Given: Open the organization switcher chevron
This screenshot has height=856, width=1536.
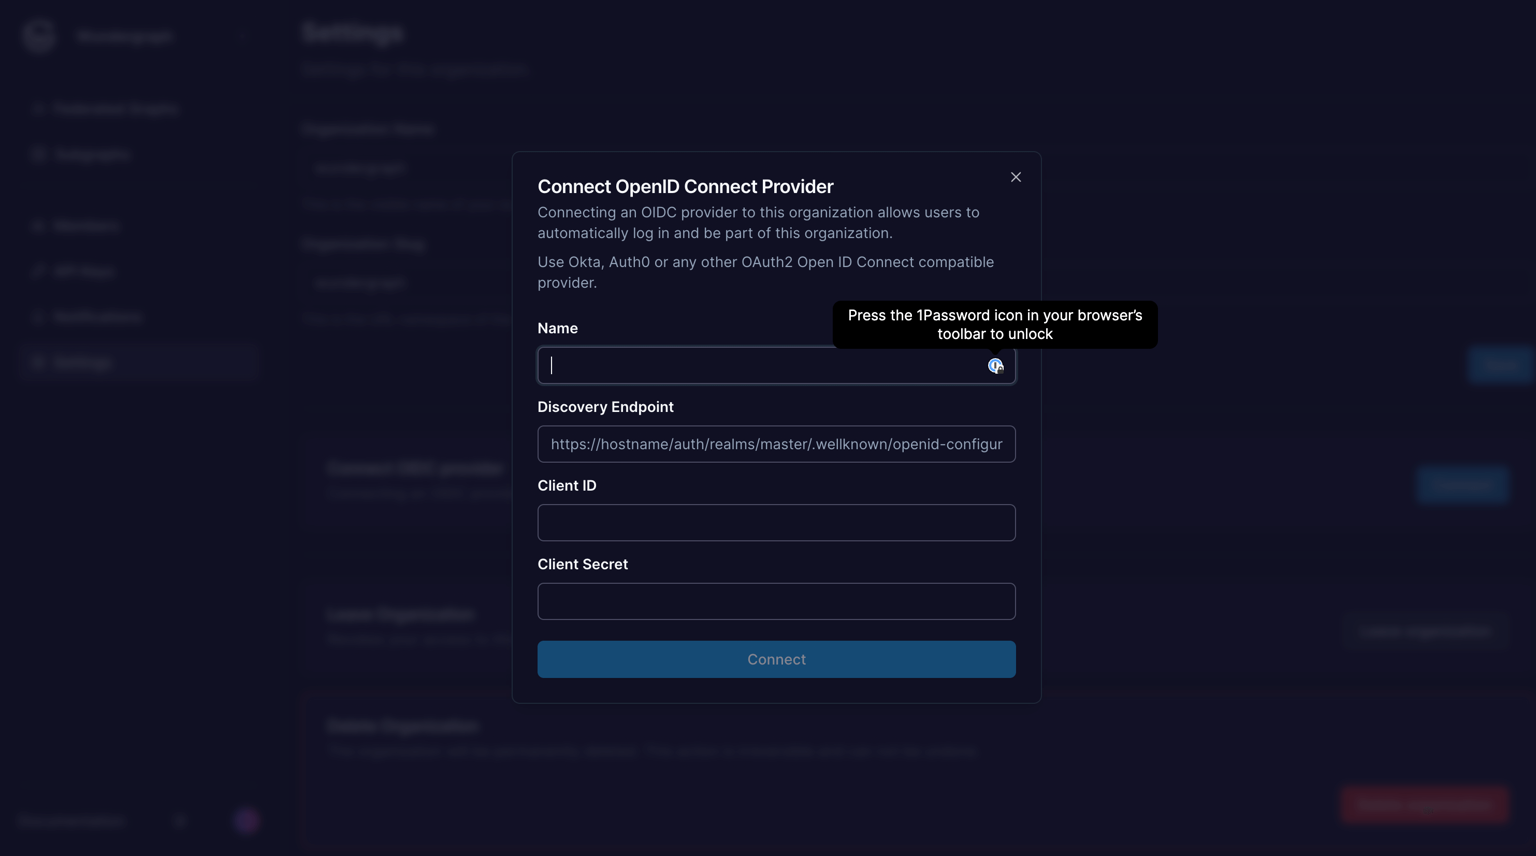Looking at the screenshot, I should [242, 35].
